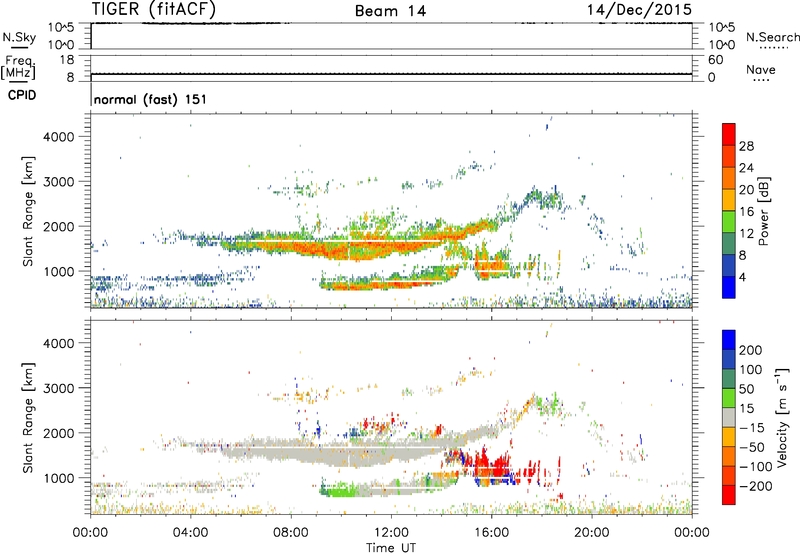The image size is (800, 554).
Task: Click the 'TIGER (fitACF)' title text
Action: (x=154, y=9)
